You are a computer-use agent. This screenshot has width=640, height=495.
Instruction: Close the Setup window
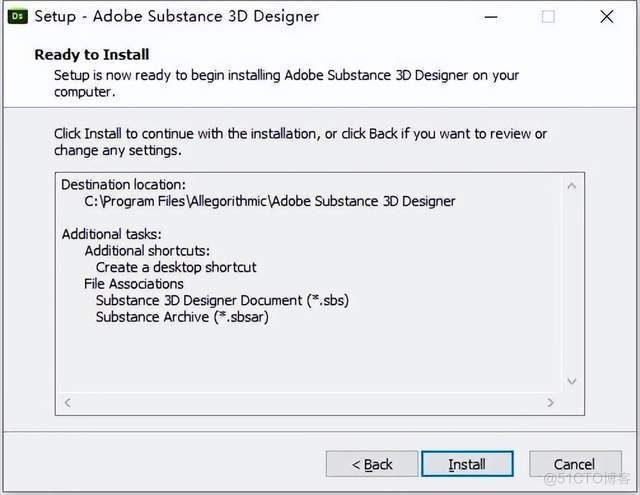tap(607, 17)
